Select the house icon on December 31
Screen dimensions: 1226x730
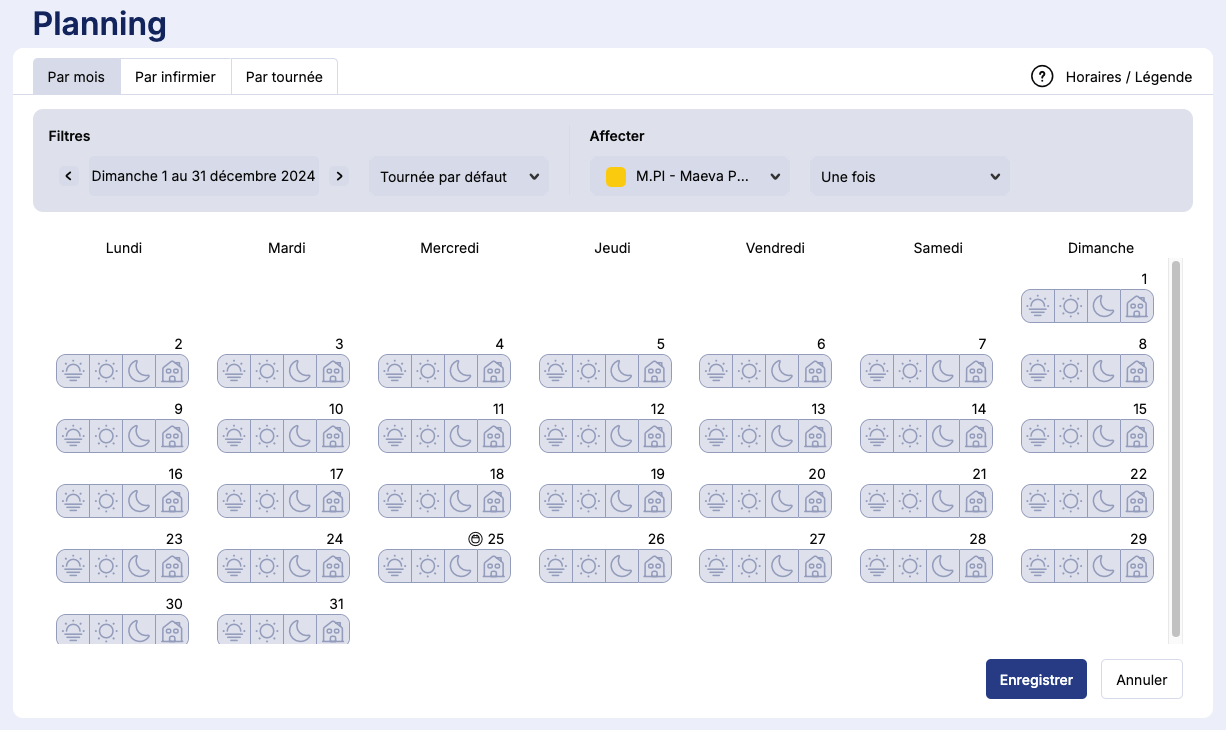click(x=333, y=631)
